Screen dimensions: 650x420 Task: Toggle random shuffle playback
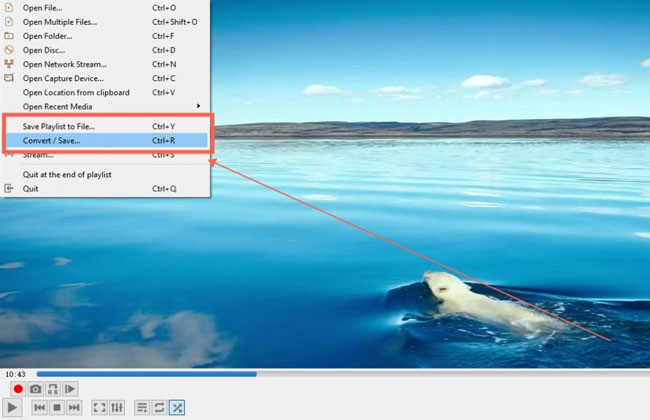click(x=177, y=408)
